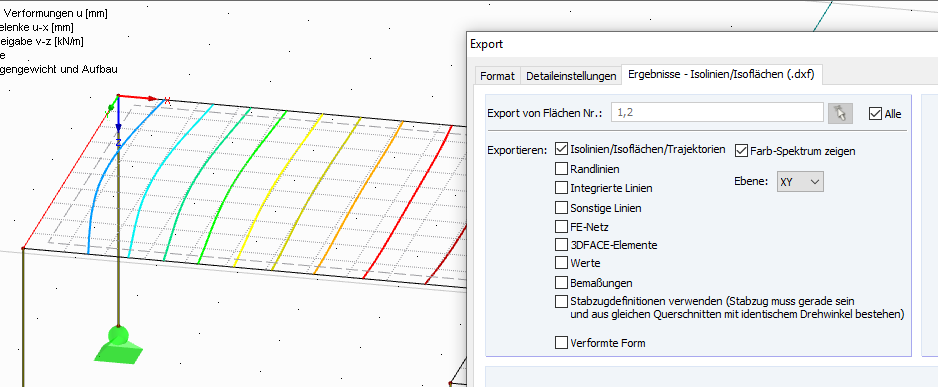Click the 'Verformungen u [mm]' legend text
938x387 pixels.
pyautogui.click(x=56, y=13)
